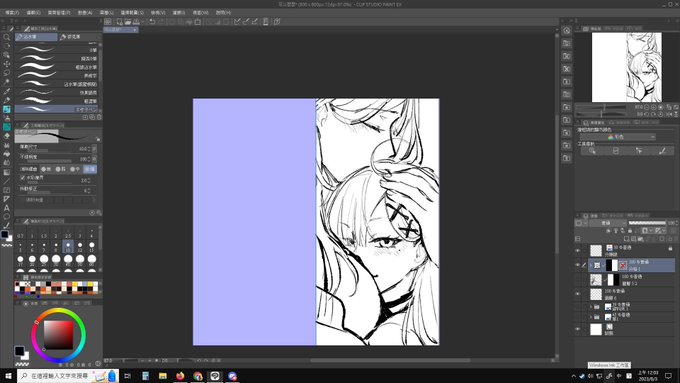Click Navigator zoom in icon
The height and width of the screenshot is (383, 680).
click(653, 107)
